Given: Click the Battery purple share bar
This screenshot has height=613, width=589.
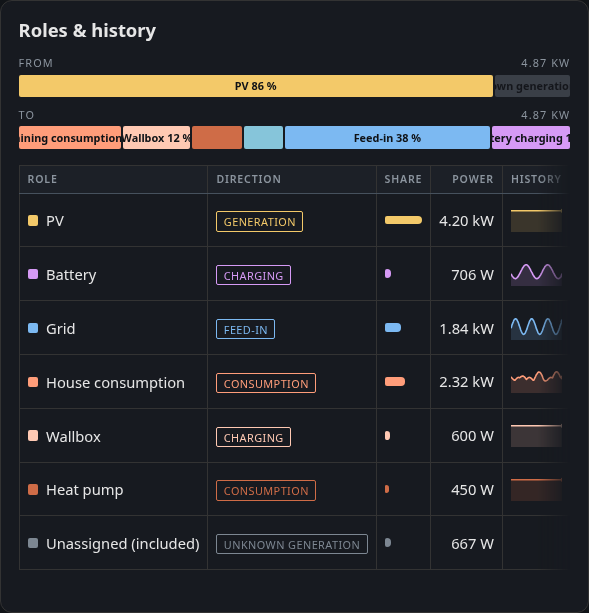Looking at the screenshot, I should click(388, 274).
